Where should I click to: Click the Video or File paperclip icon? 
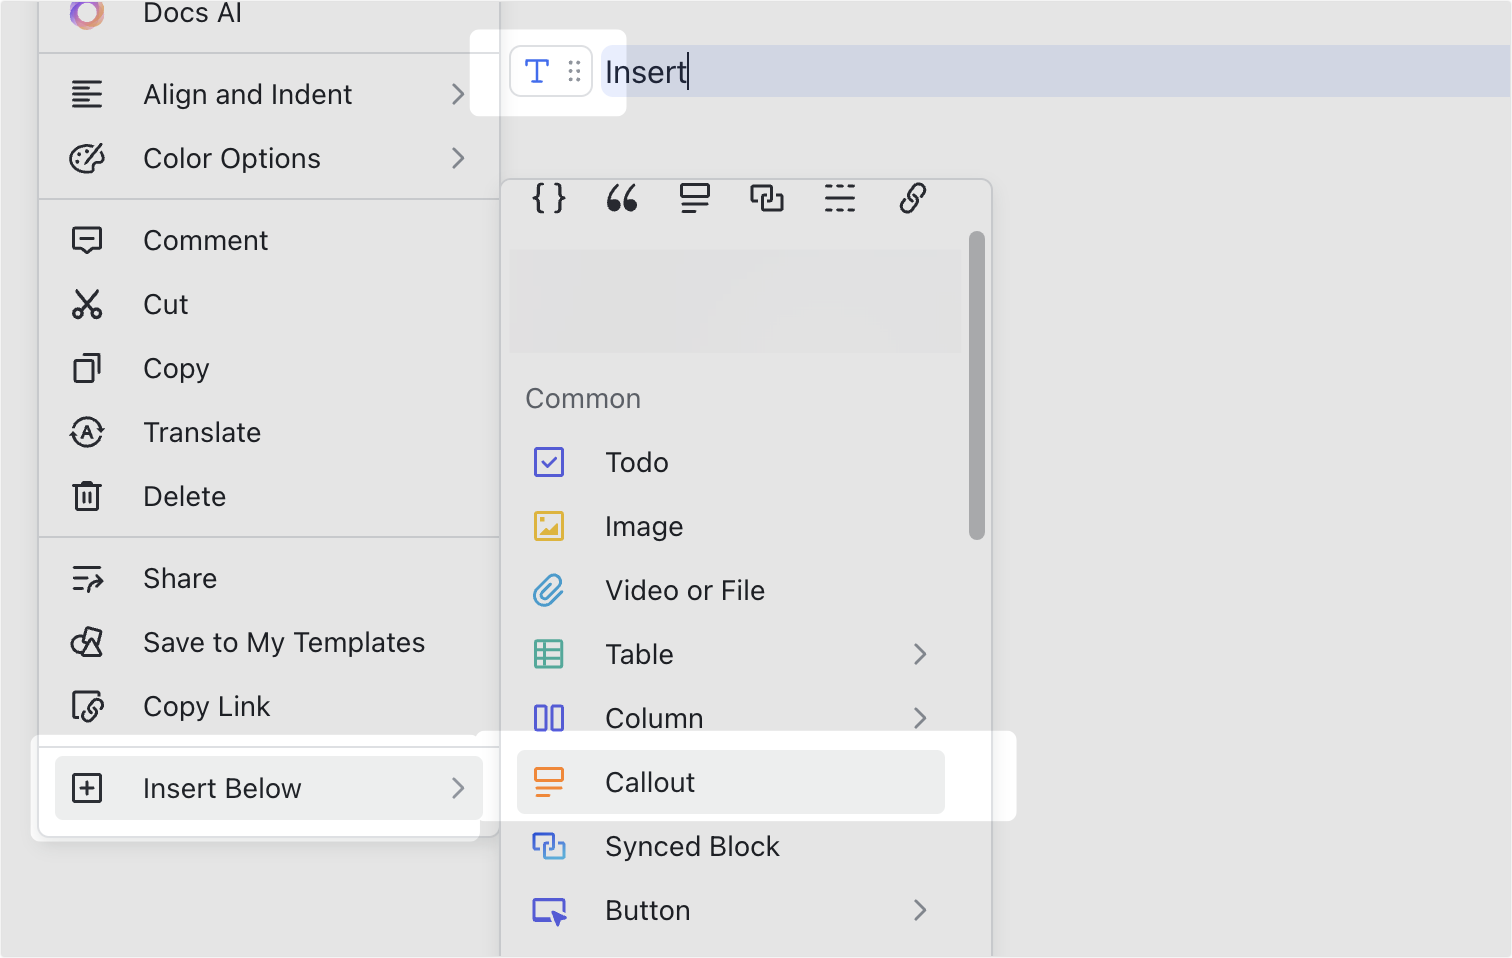(549, 590)
